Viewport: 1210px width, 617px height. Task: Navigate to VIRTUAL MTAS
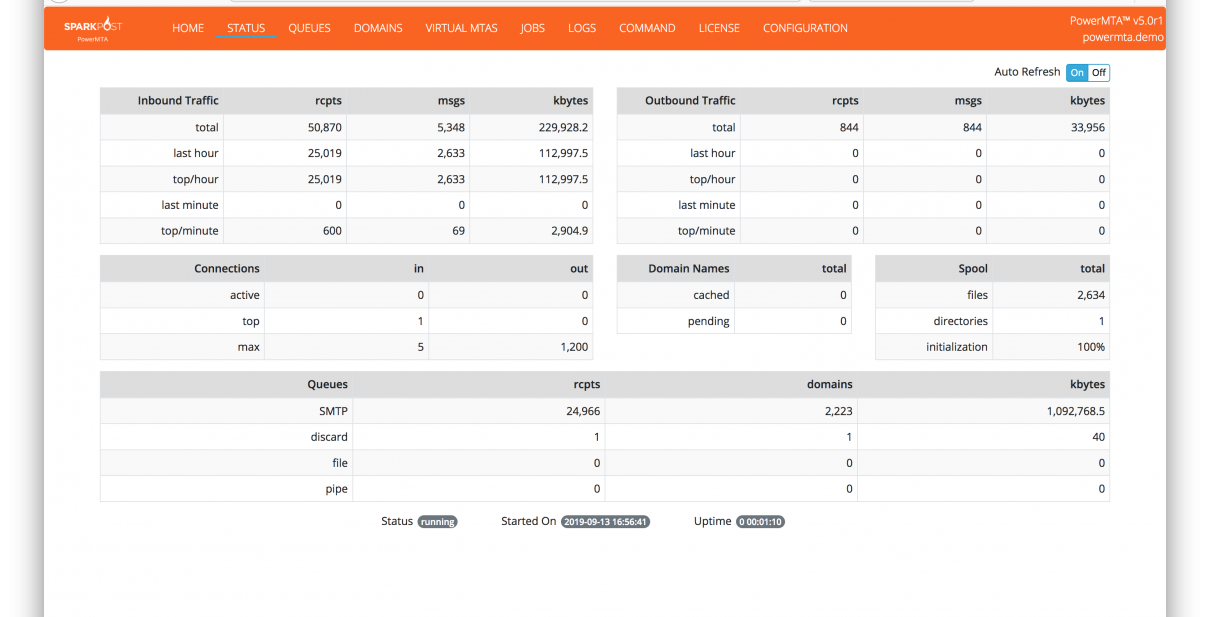pyautogui.click(x=461, y=28)
